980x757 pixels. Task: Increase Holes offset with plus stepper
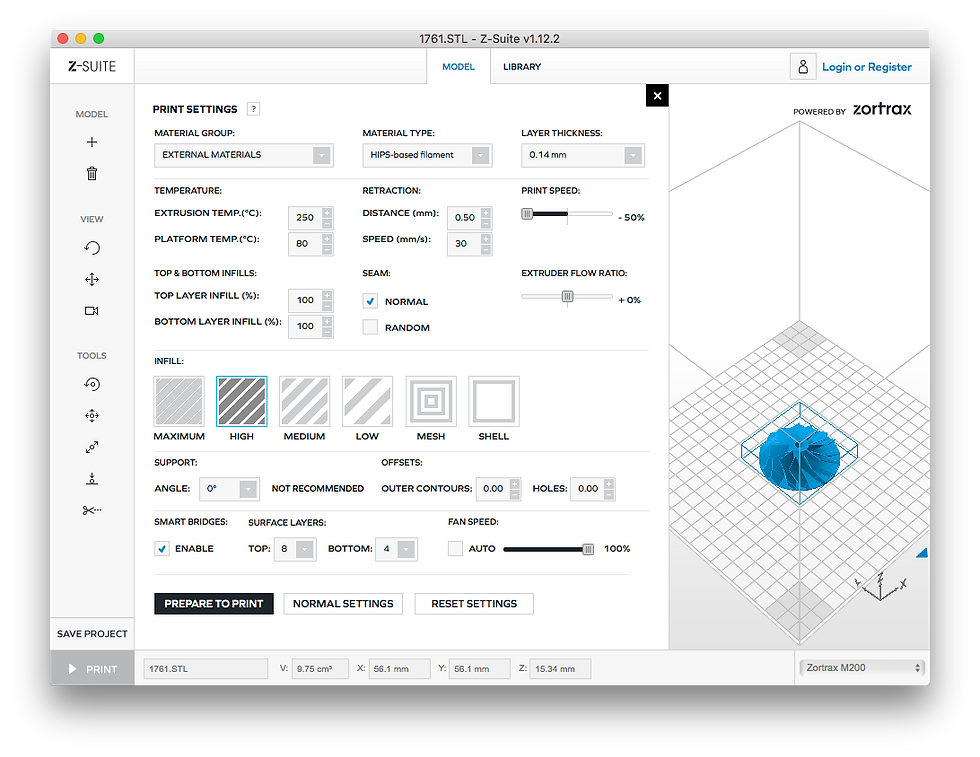pos(609,483)
